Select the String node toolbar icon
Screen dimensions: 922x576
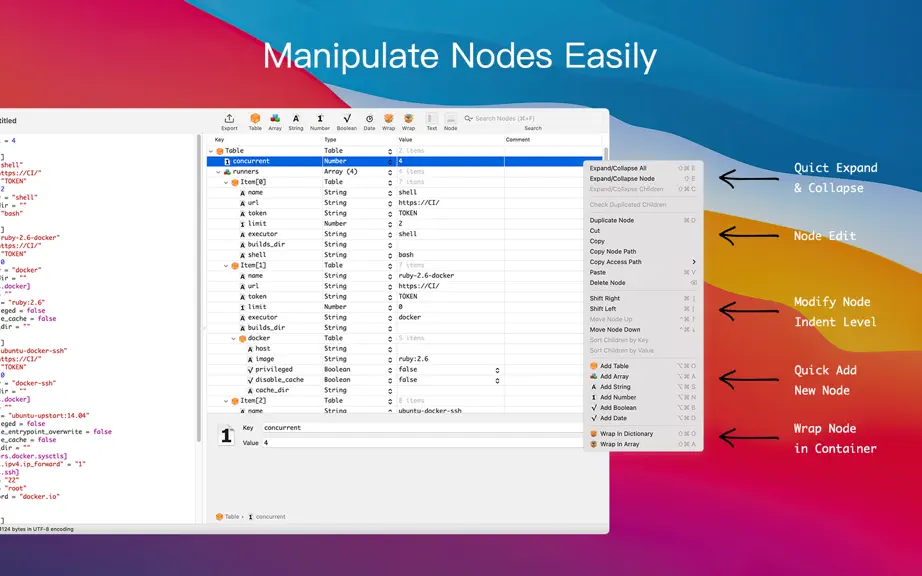click(x=296, y=122)
